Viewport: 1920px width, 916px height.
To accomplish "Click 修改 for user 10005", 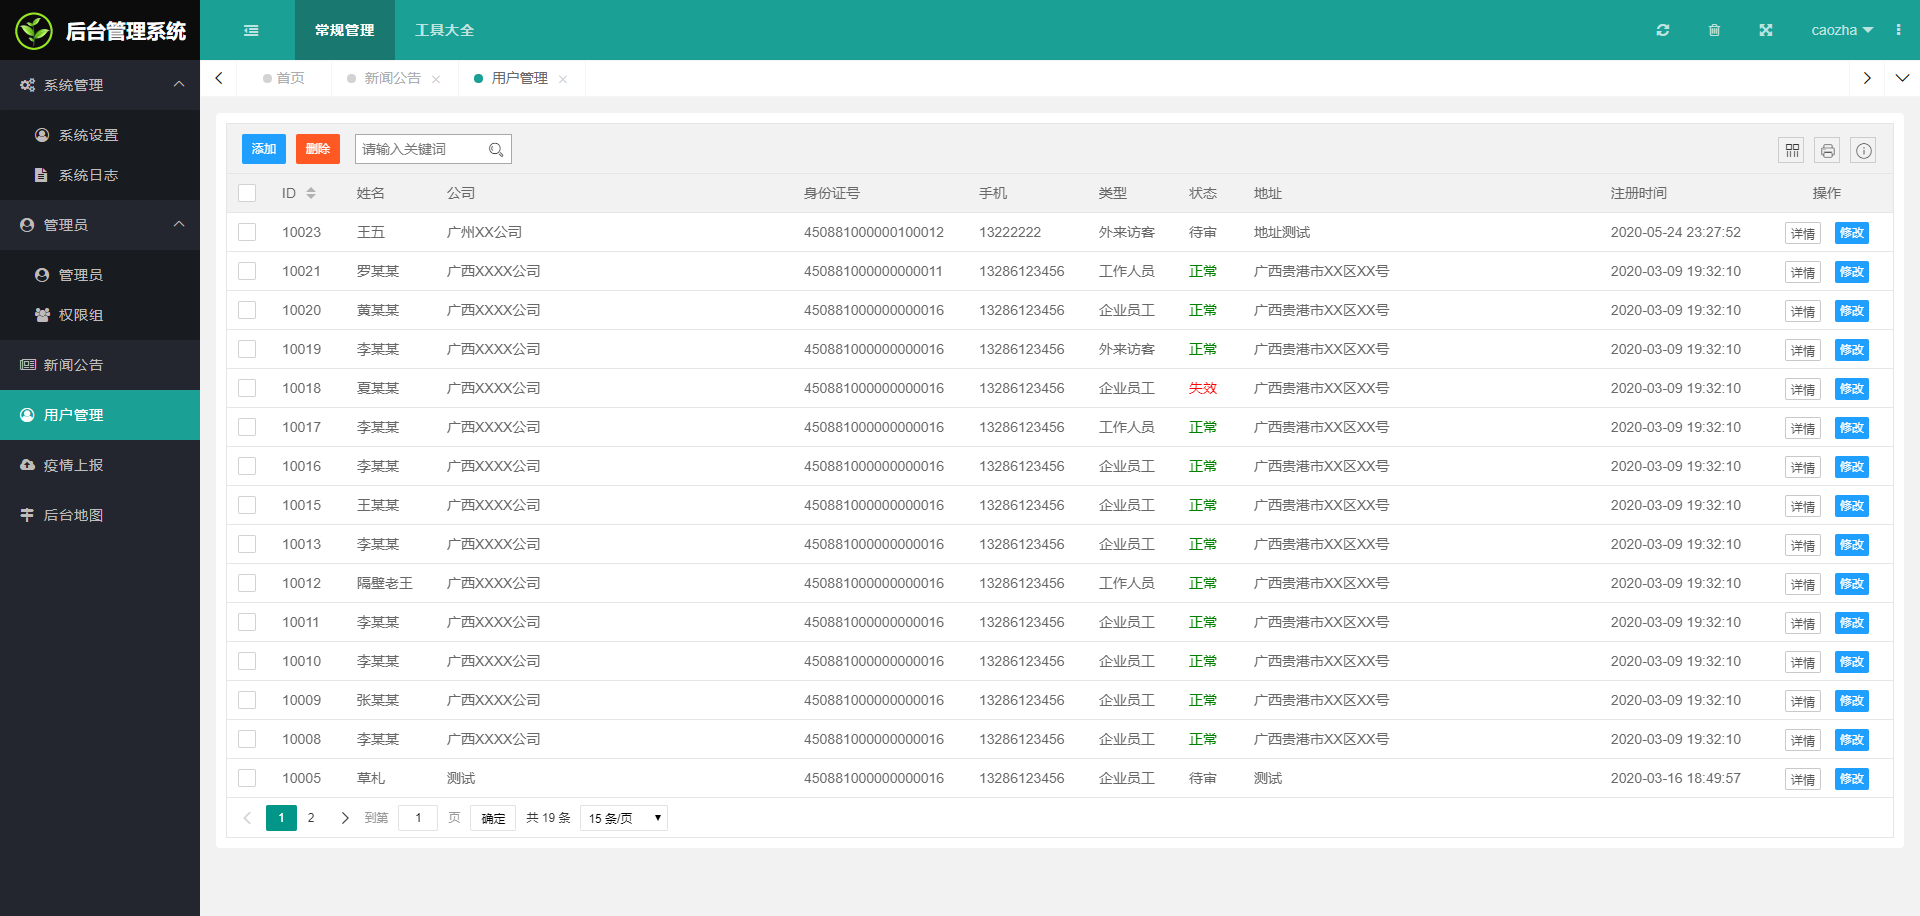I will 1852,779.
